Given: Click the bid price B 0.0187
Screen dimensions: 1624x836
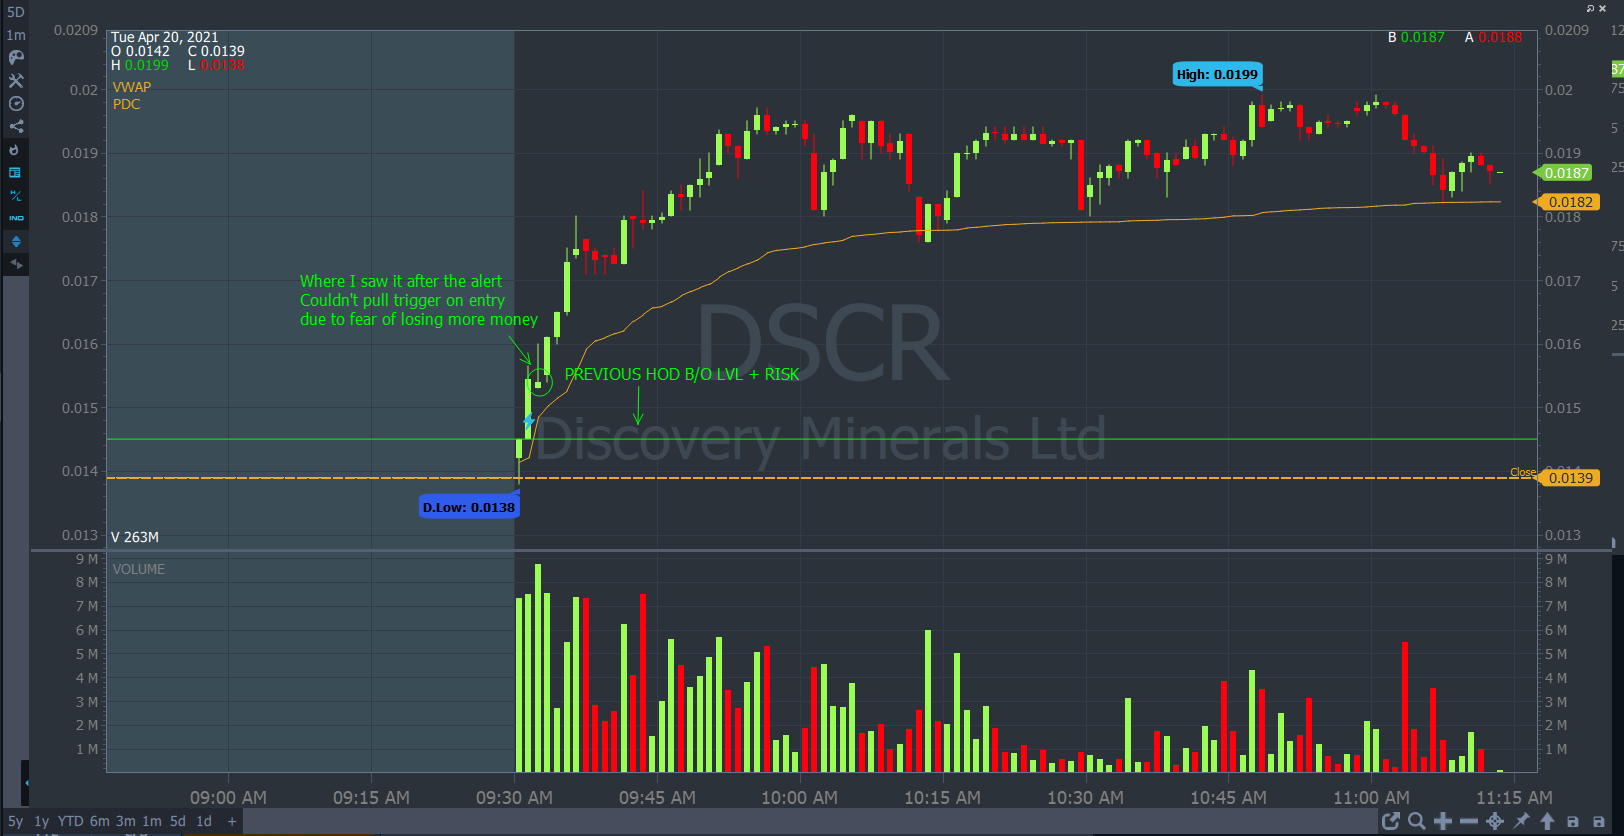Looking at the screenshot, I should [1416, 37].
